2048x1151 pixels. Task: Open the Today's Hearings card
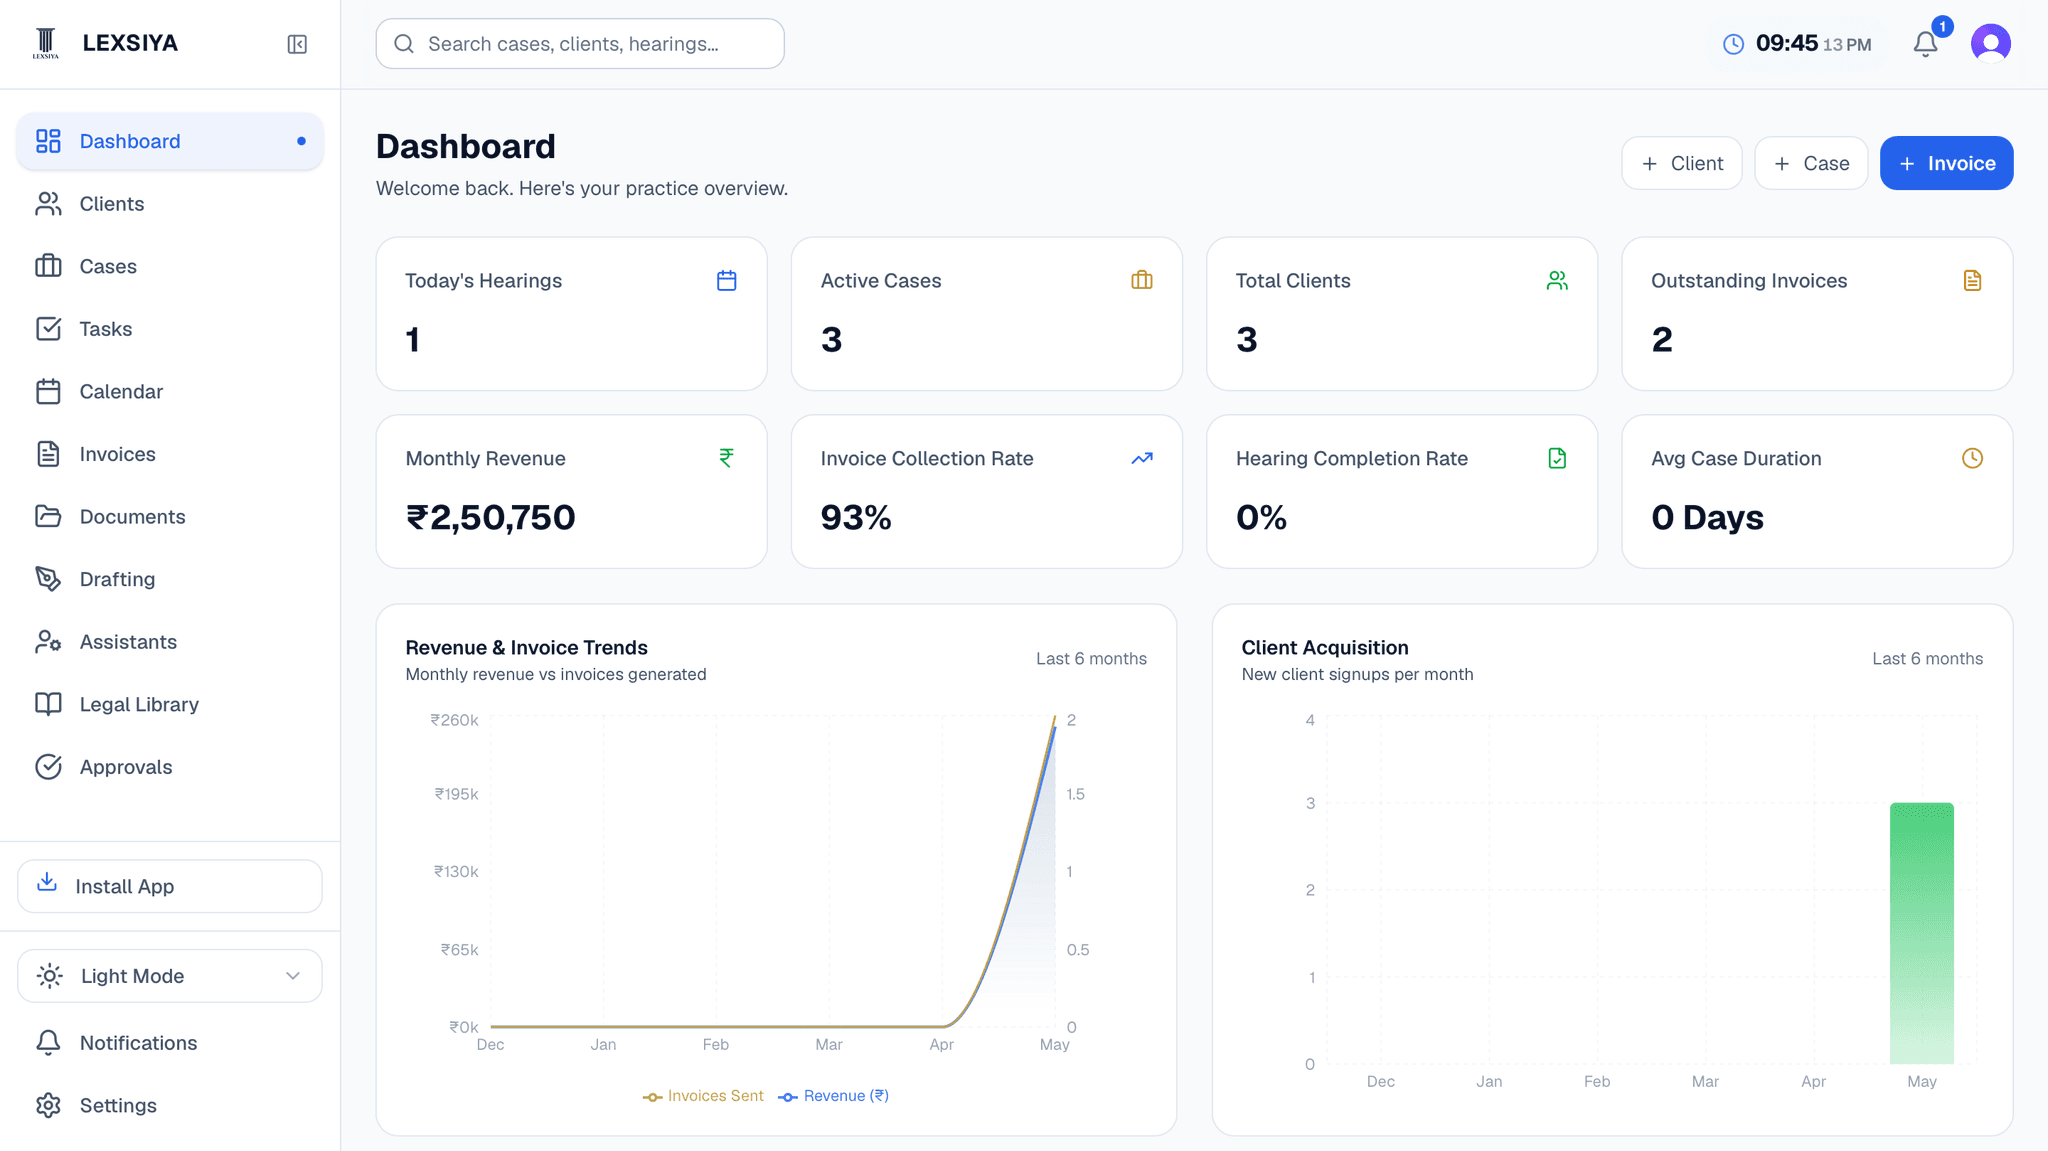(x=571, y=314)
